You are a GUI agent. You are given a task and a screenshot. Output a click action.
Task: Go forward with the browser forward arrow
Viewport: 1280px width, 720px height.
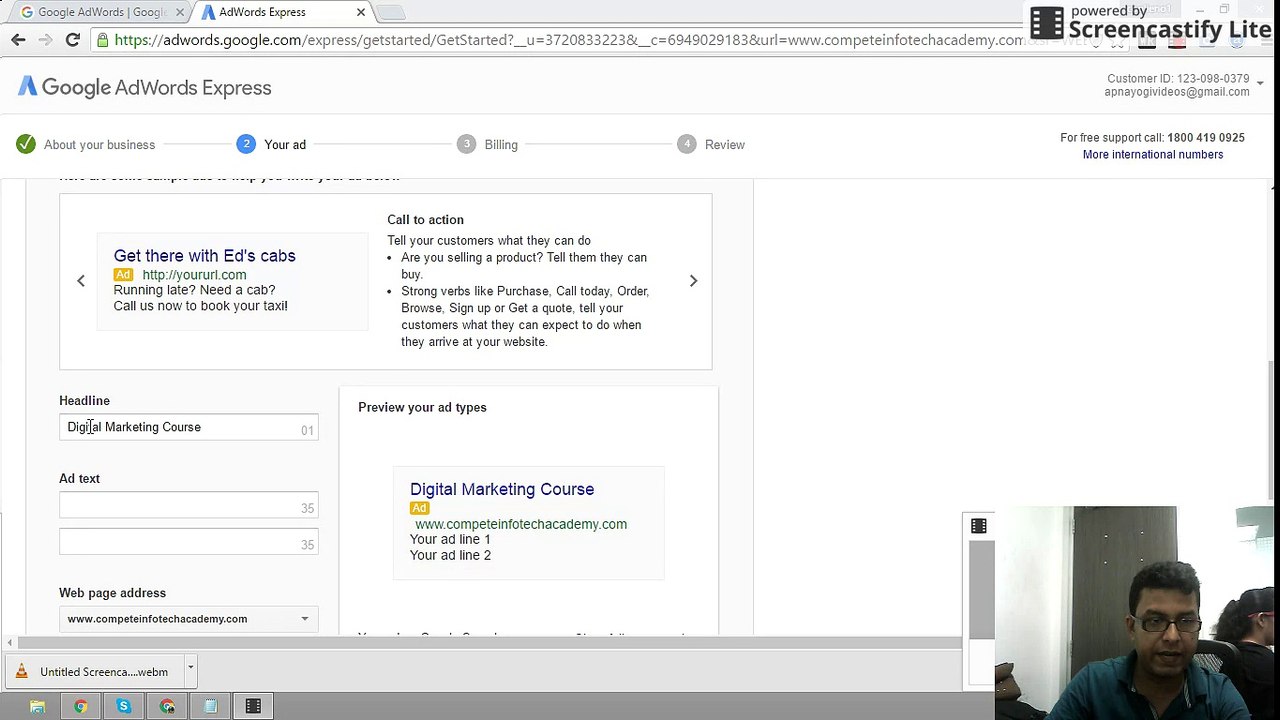pyautogui.click(x=45, y=40)
